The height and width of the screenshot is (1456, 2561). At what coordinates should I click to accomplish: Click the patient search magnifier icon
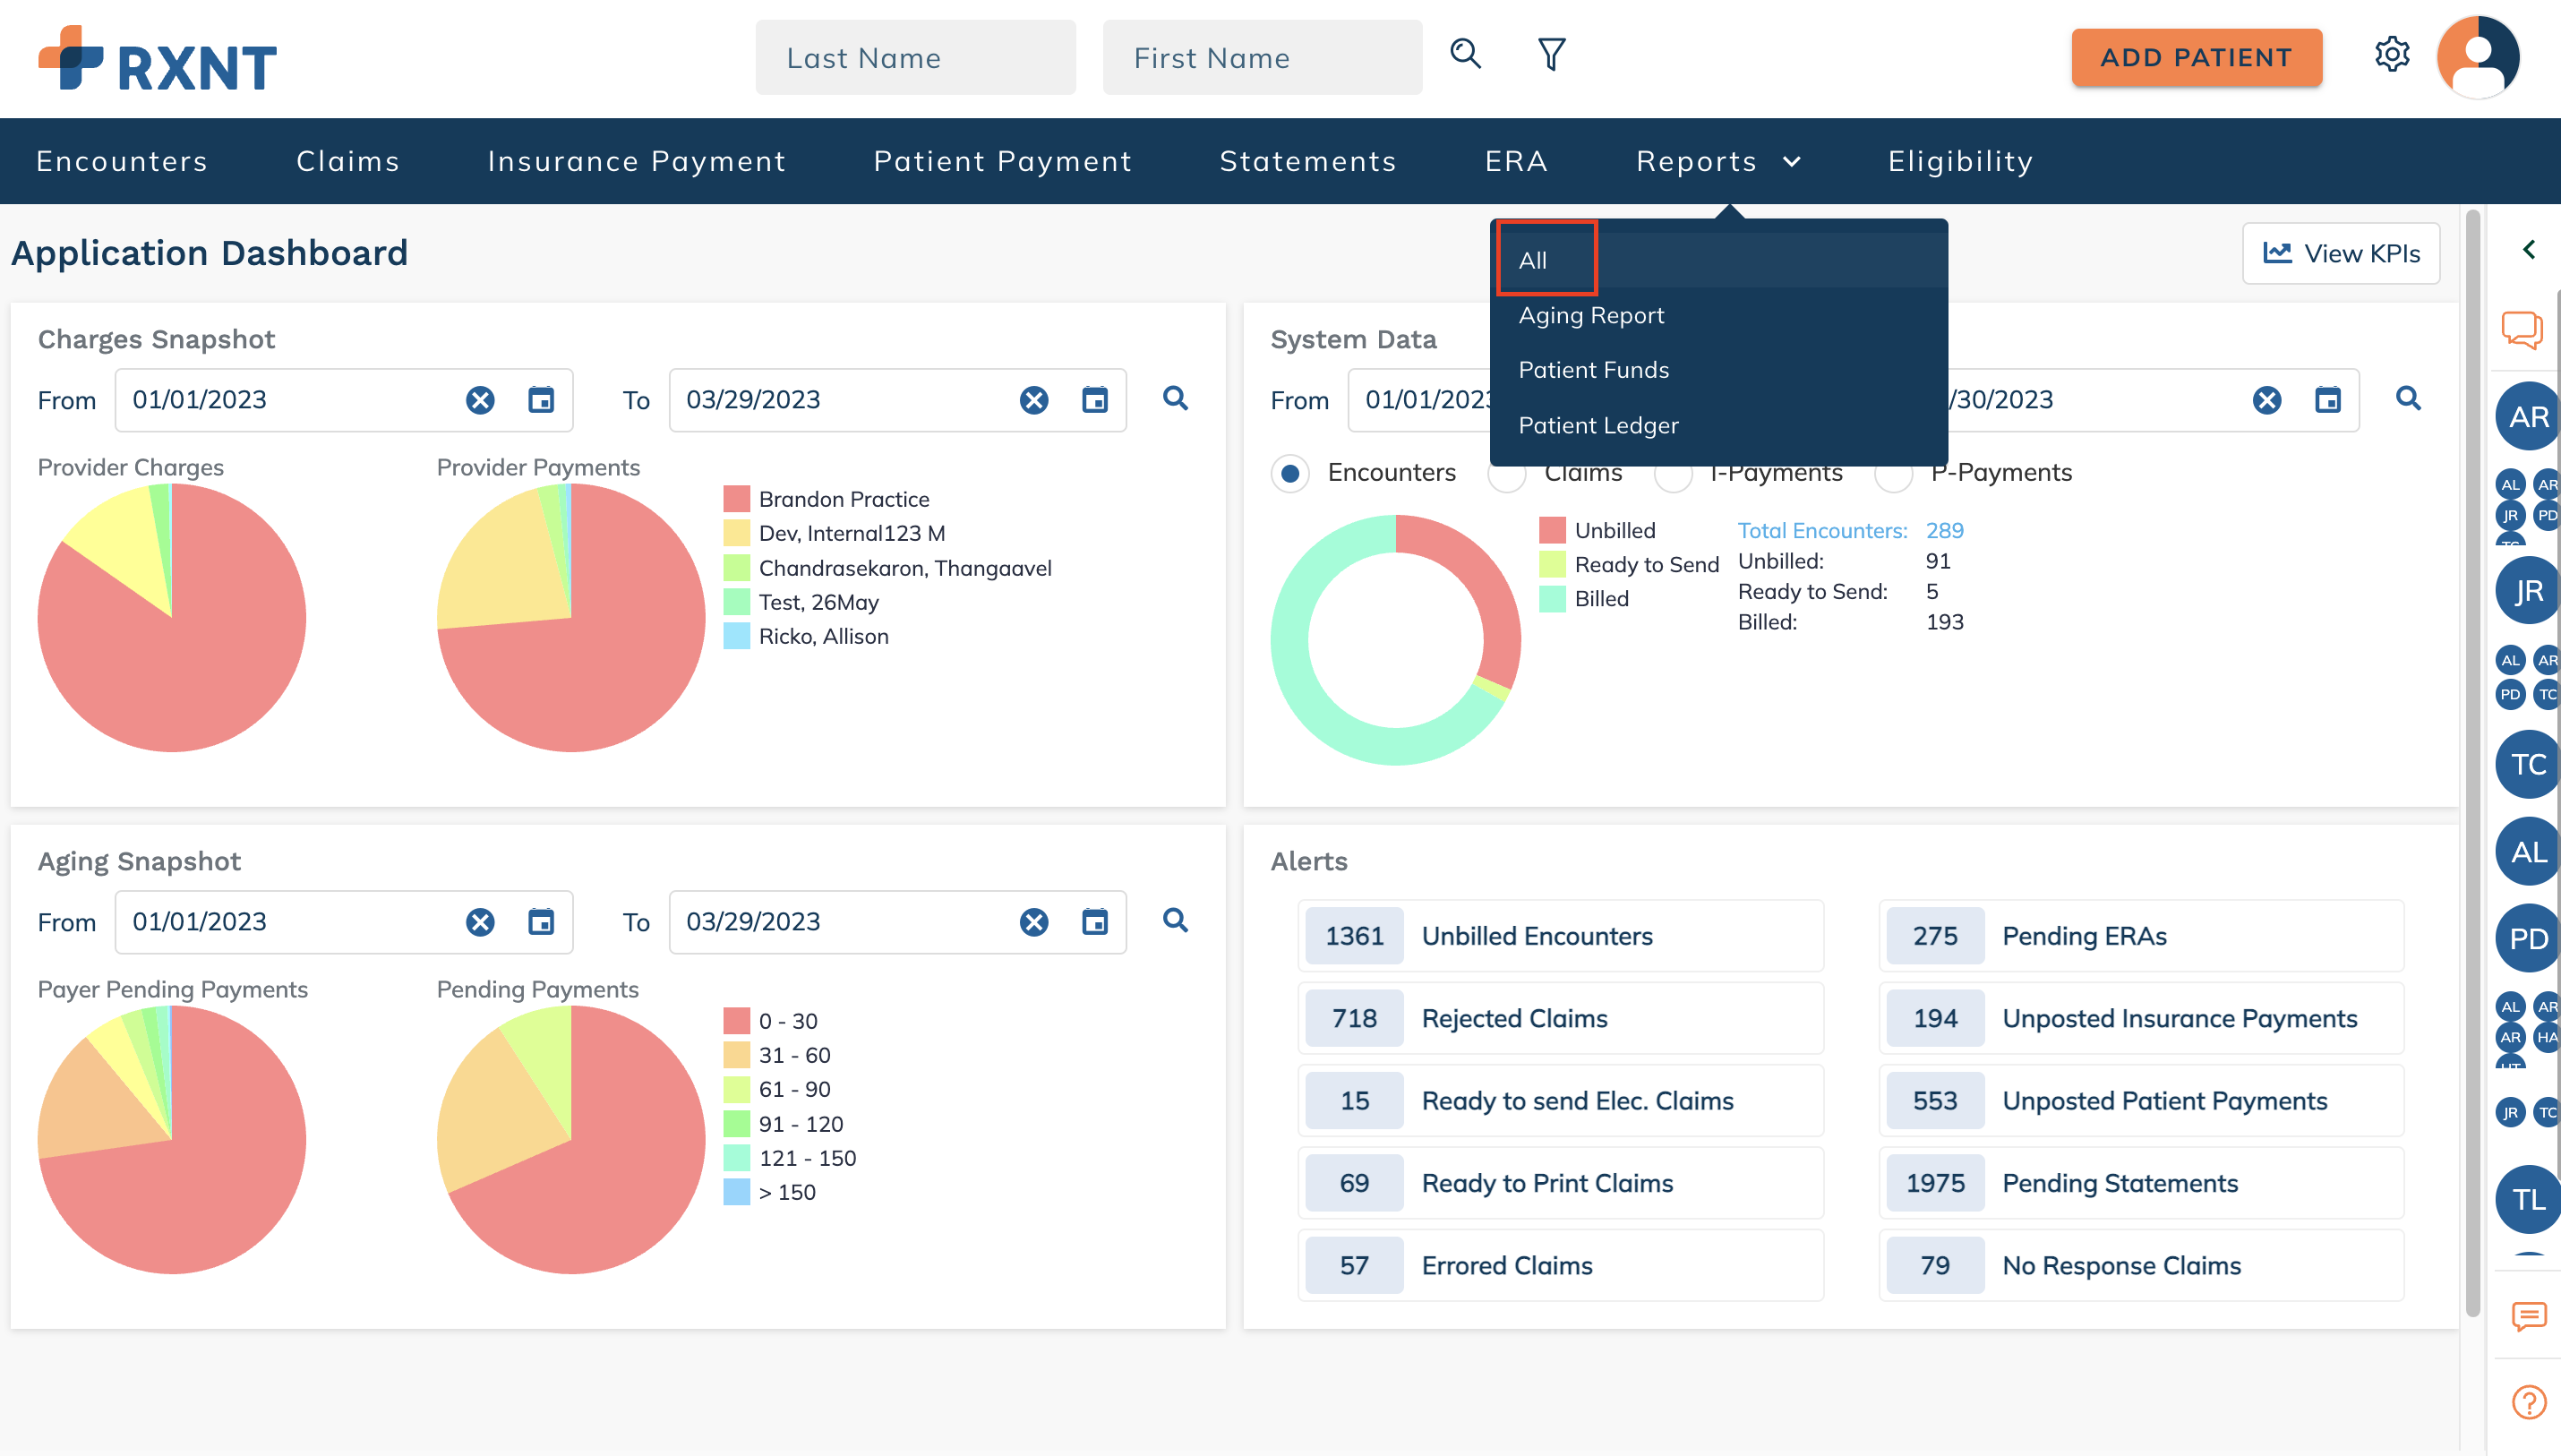pos(1465,54)
